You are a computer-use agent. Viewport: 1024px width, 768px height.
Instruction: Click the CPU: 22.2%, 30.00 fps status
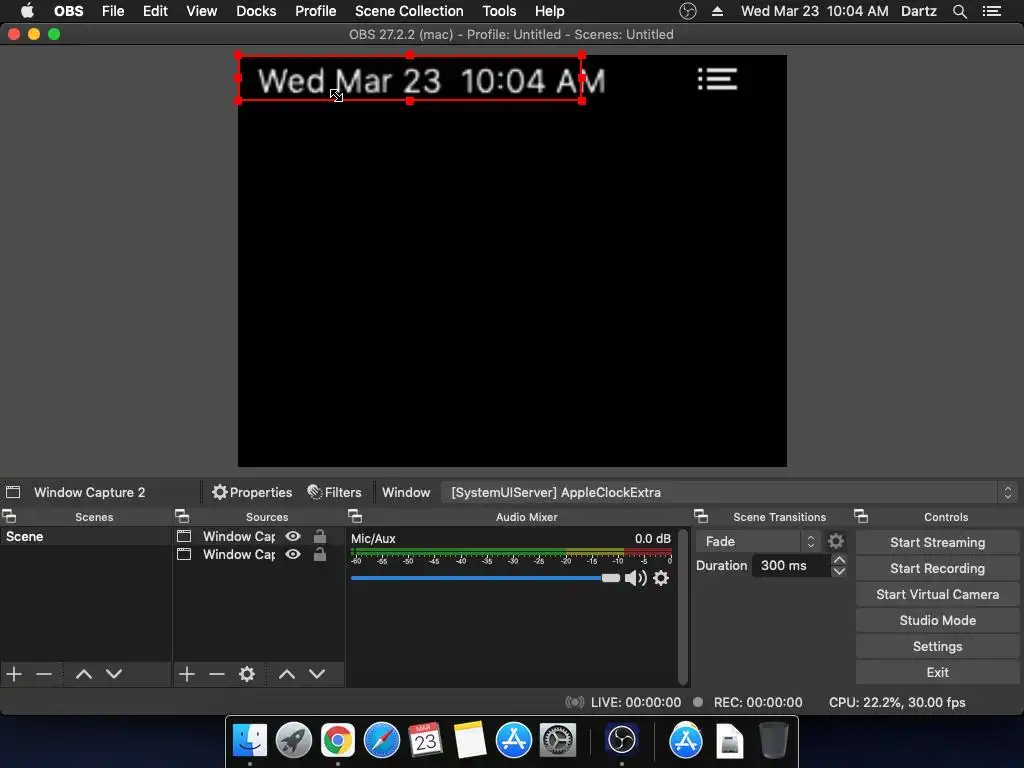pyautogui.click(x=897, y=702)
